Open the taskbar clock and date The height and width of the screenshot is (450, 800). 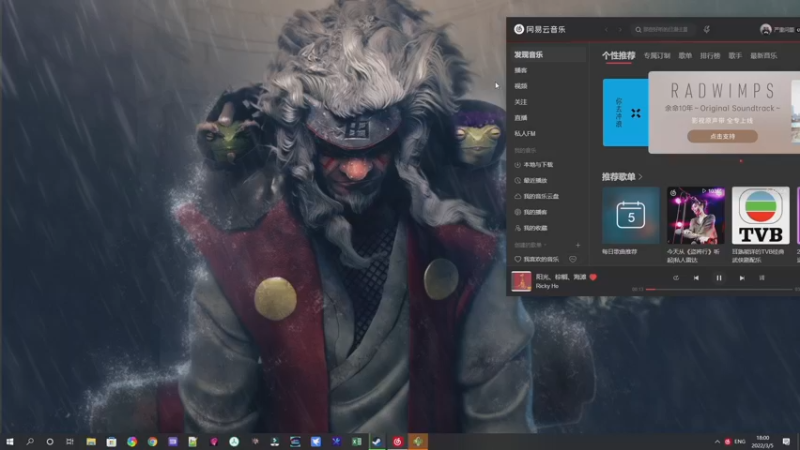(763, 442)
